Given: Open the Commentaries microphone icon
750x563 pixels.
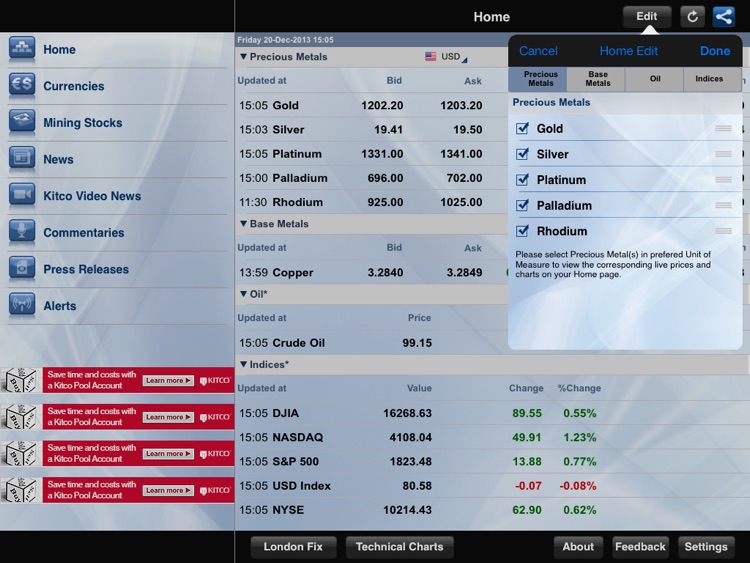Looking at the screenshot, I should (22, 232).
